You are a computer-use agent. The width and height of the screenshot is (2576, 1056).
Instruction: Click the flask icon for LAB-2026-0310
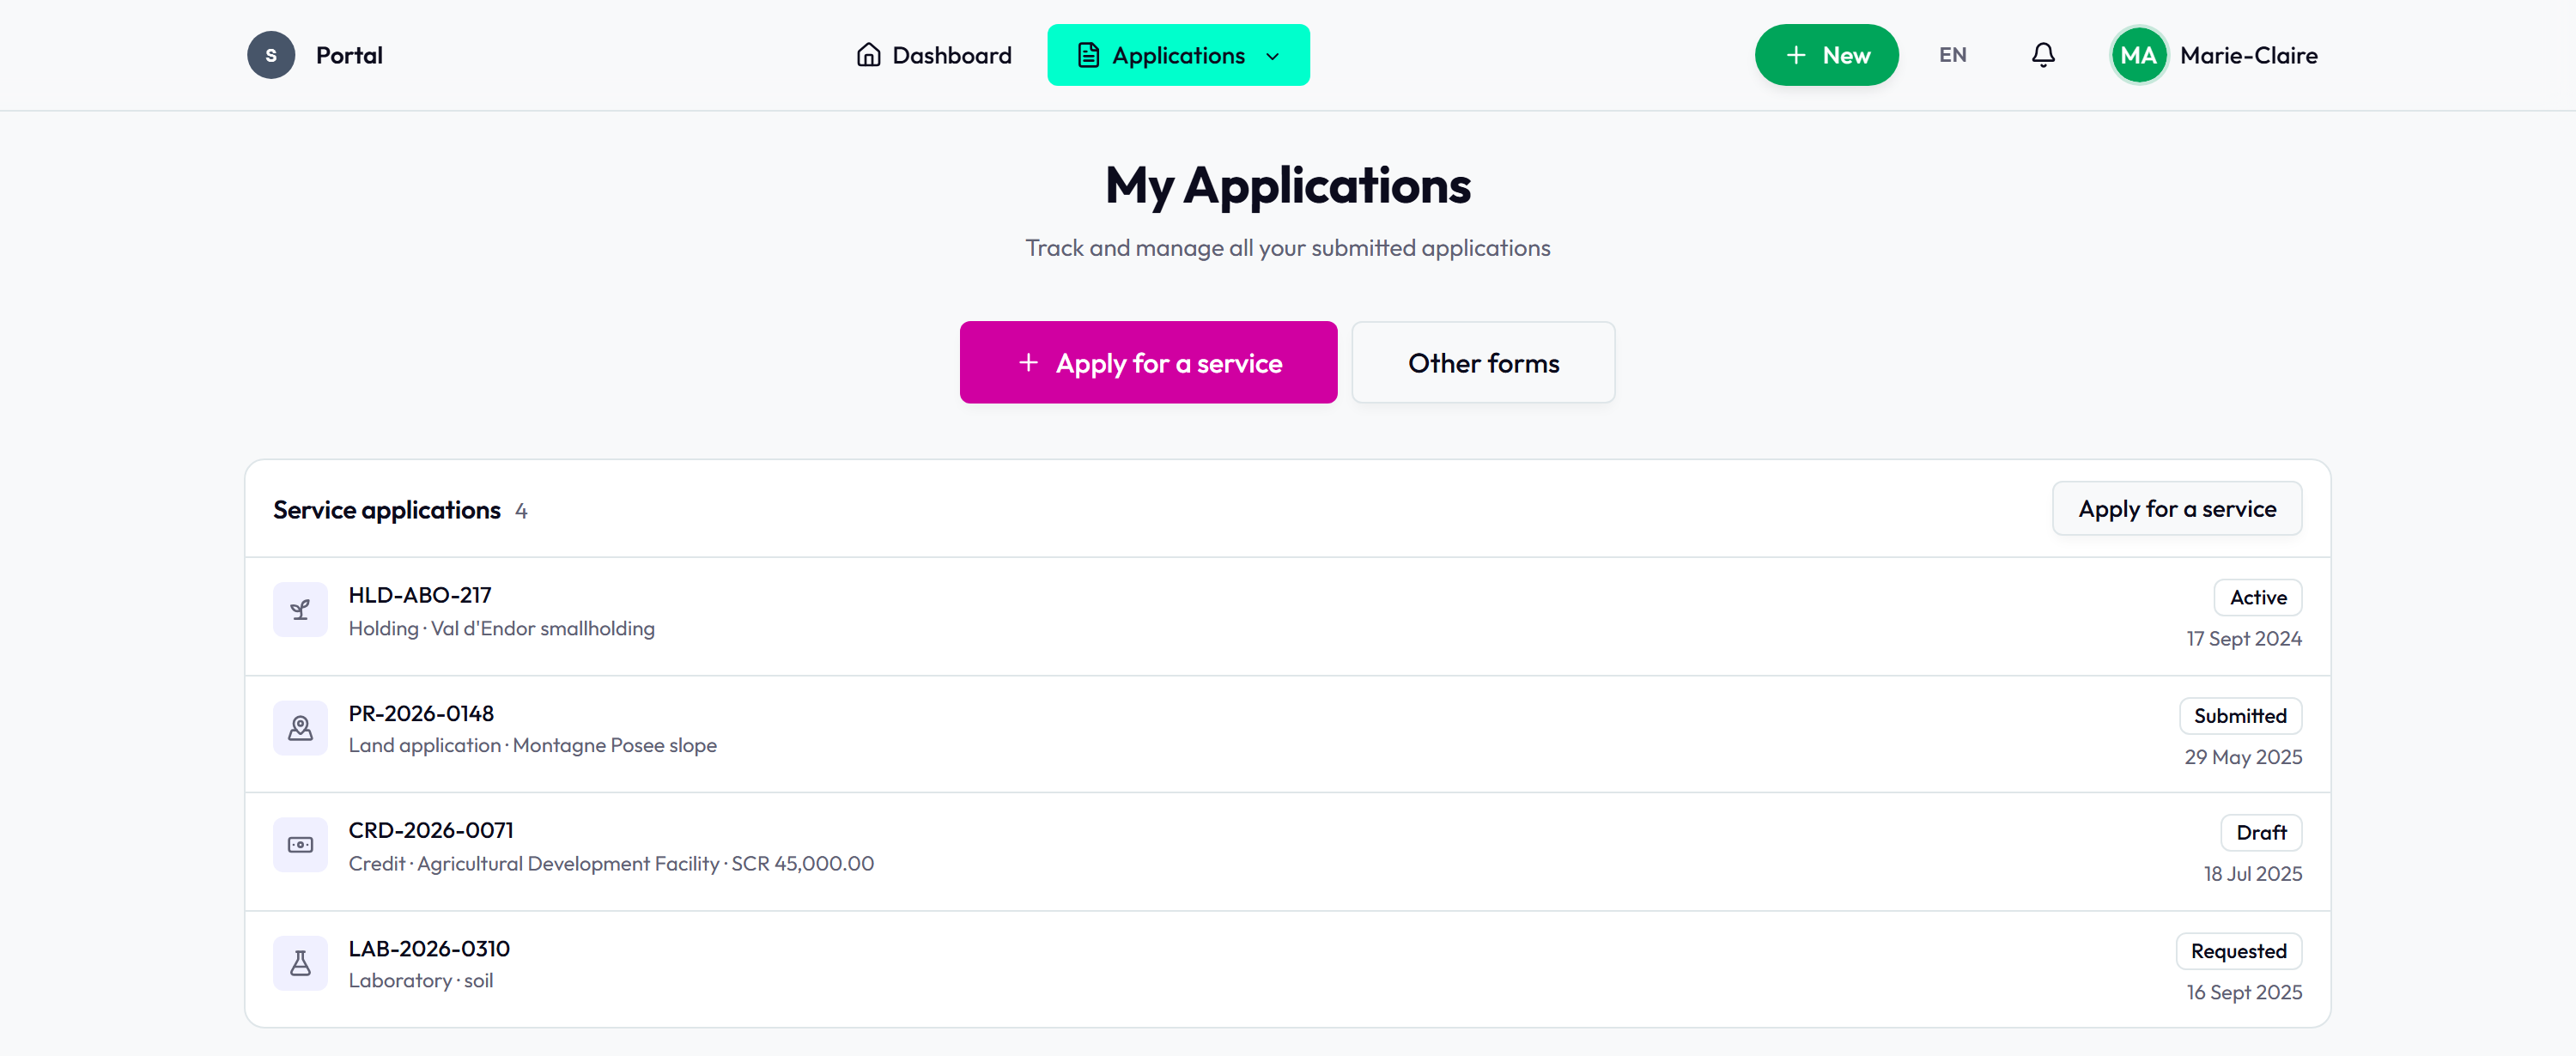[x=300, y=963]
